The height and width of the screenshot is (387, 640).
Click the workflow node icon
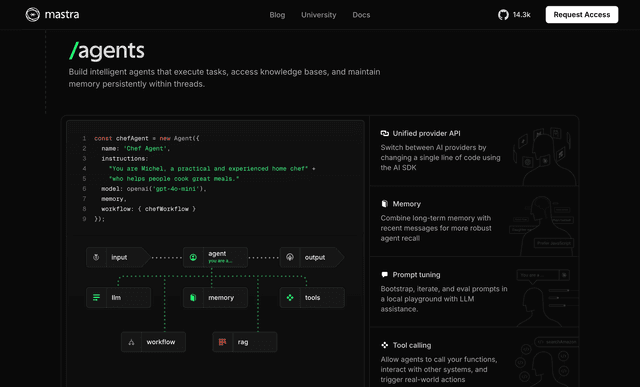pos(131,342)
